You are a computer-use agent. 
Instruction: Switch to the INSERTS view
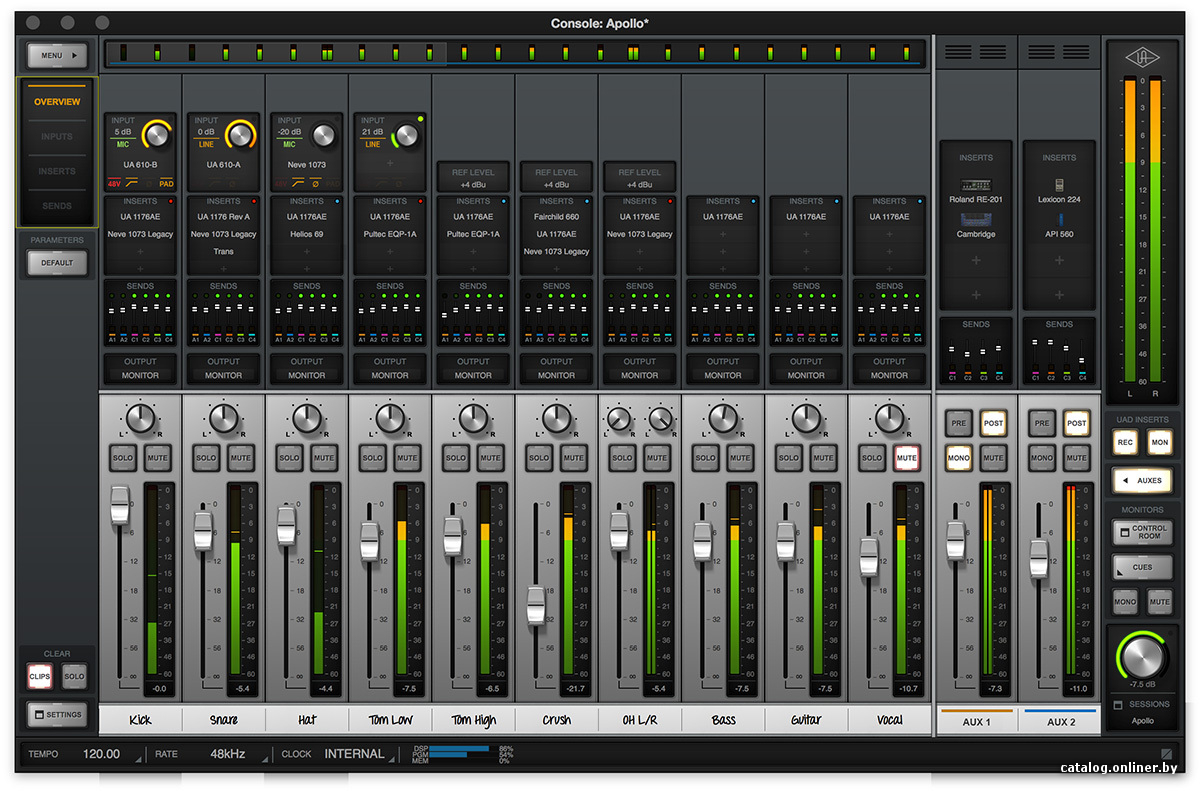(57, 171)
